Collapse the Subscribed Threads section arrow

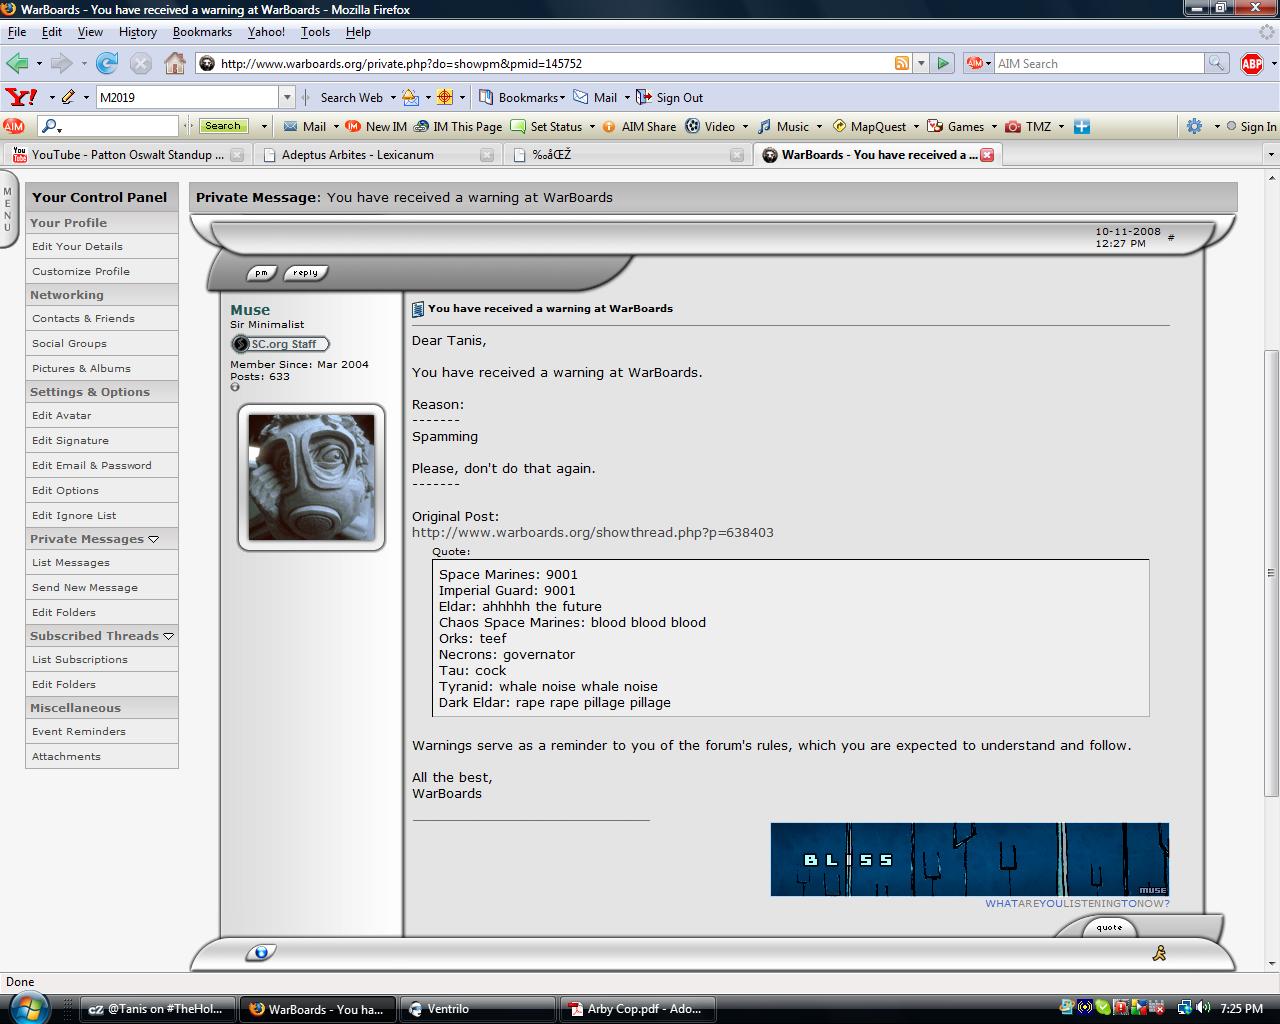tap(168, 636)
